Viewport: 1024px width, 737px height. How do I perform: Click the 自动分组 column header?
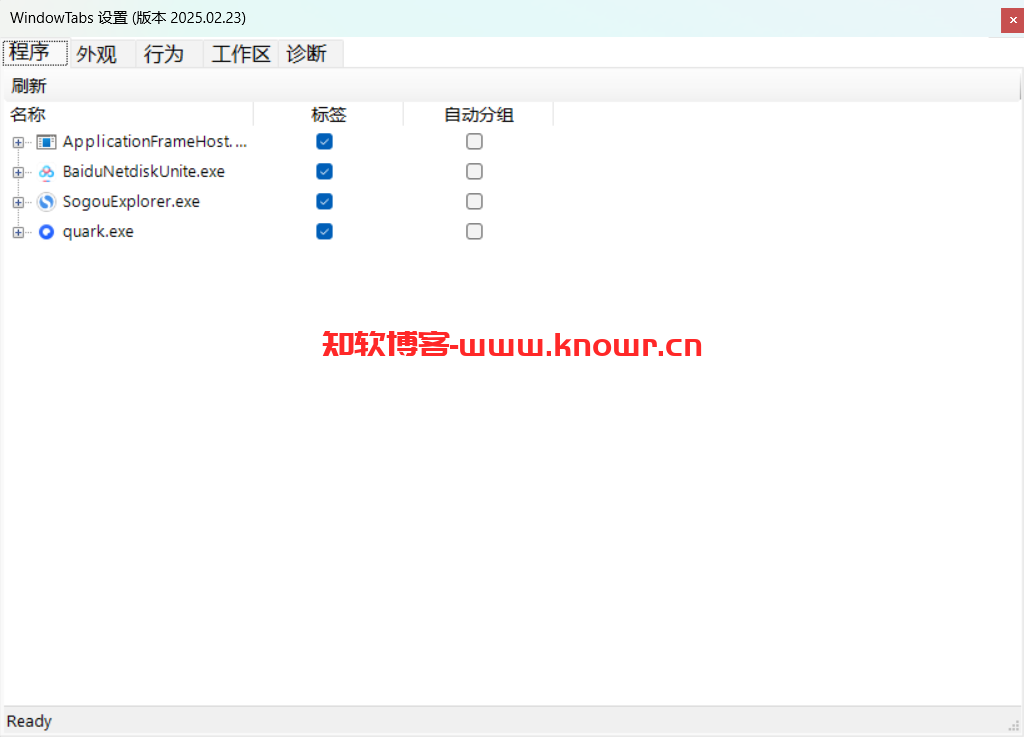pyautogui.click(x=479, y=115)
